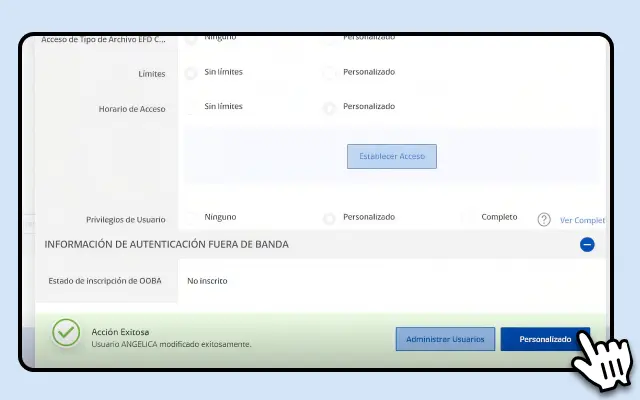Select Personalizado radio for Horario de Acceso
Viewport: 640px width, 400px height.
(329, 108)
